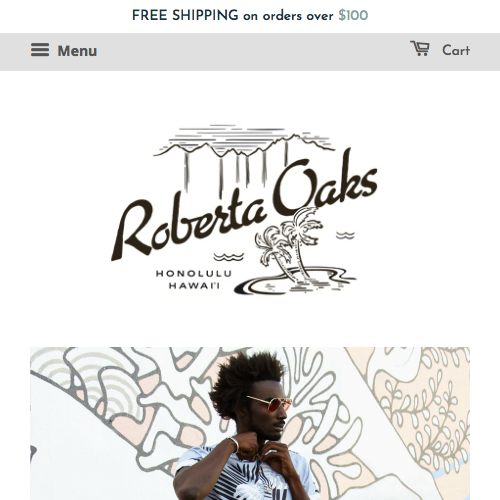Screen dimensions: 500x500
Task: Click the model's printed aloha shirt
Action: coord(245,473)
